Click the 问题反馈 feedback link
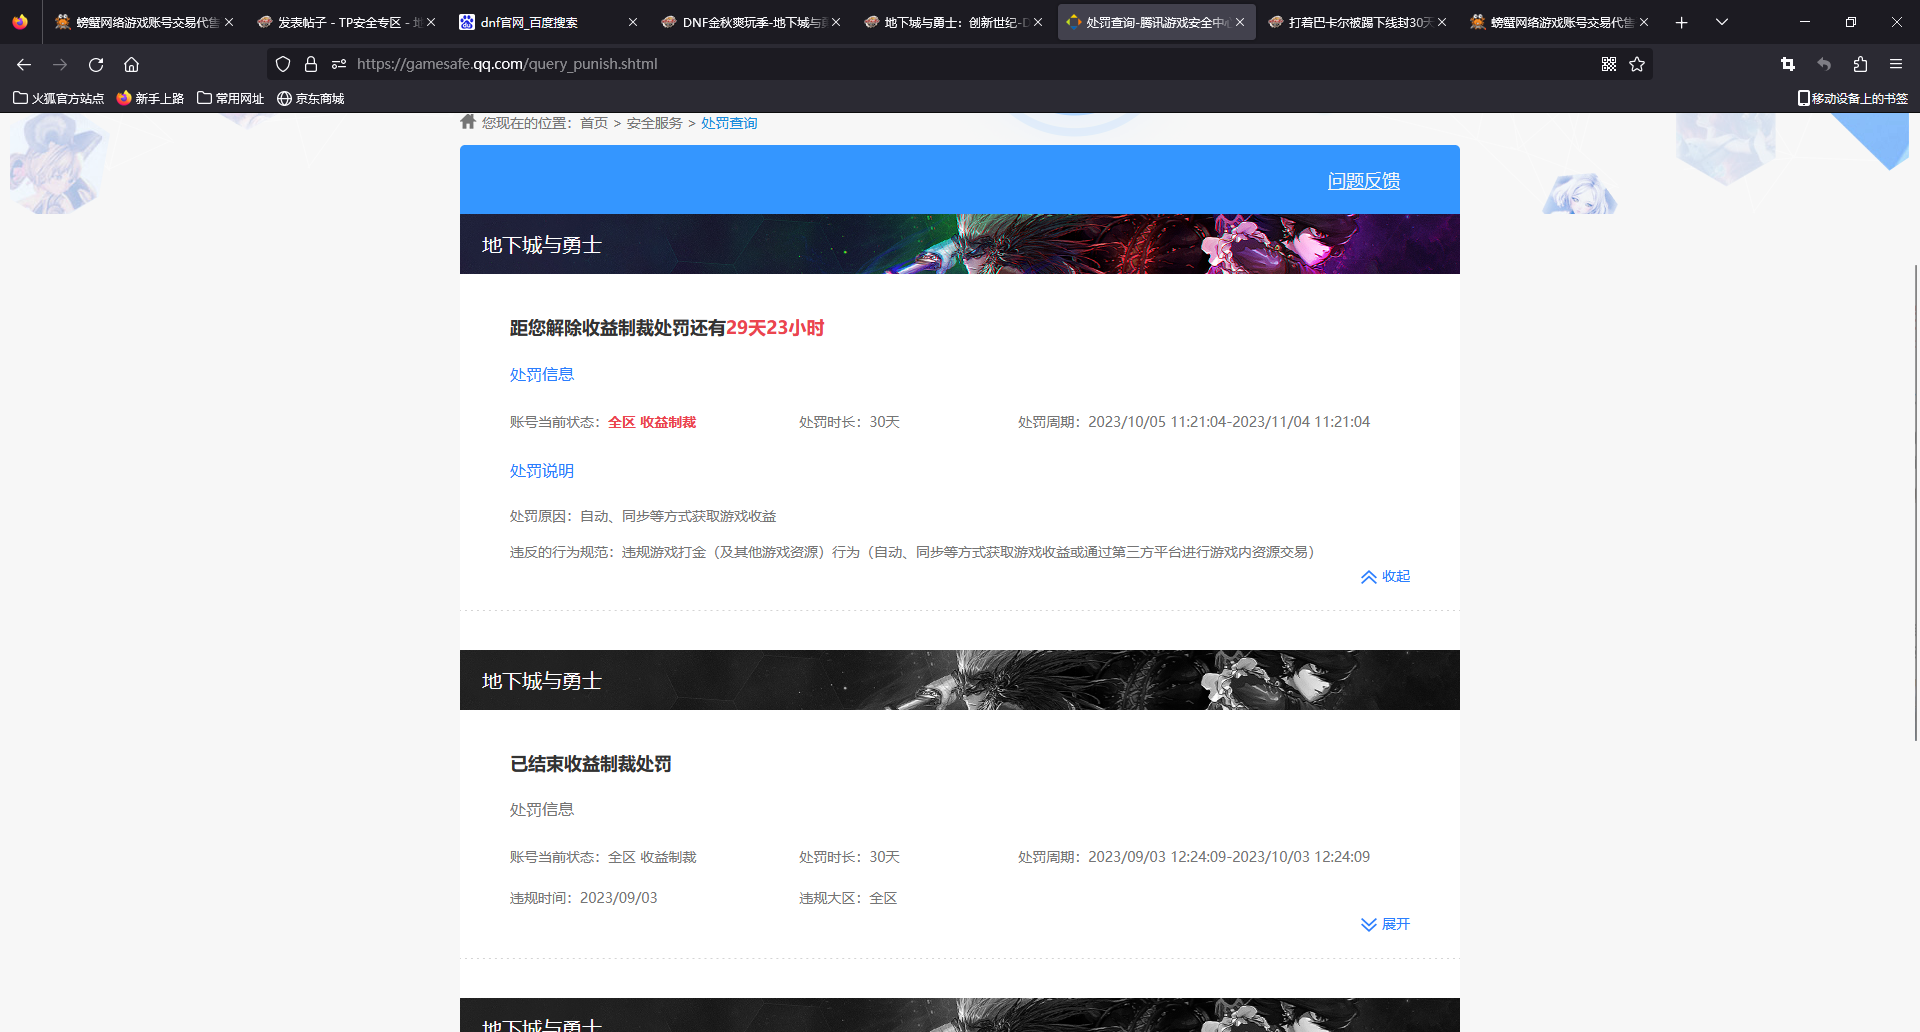 (x=1363, y=181)
